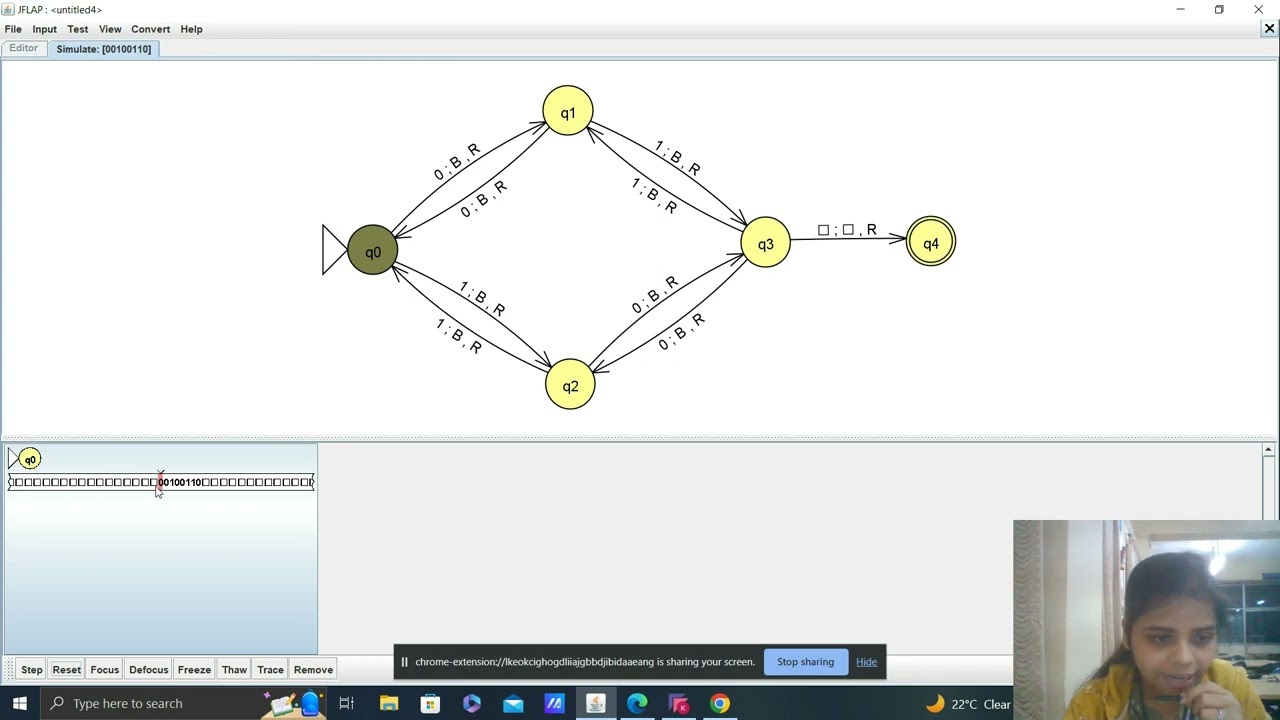Open File Explorer from the taskbar

coord(389,703)
